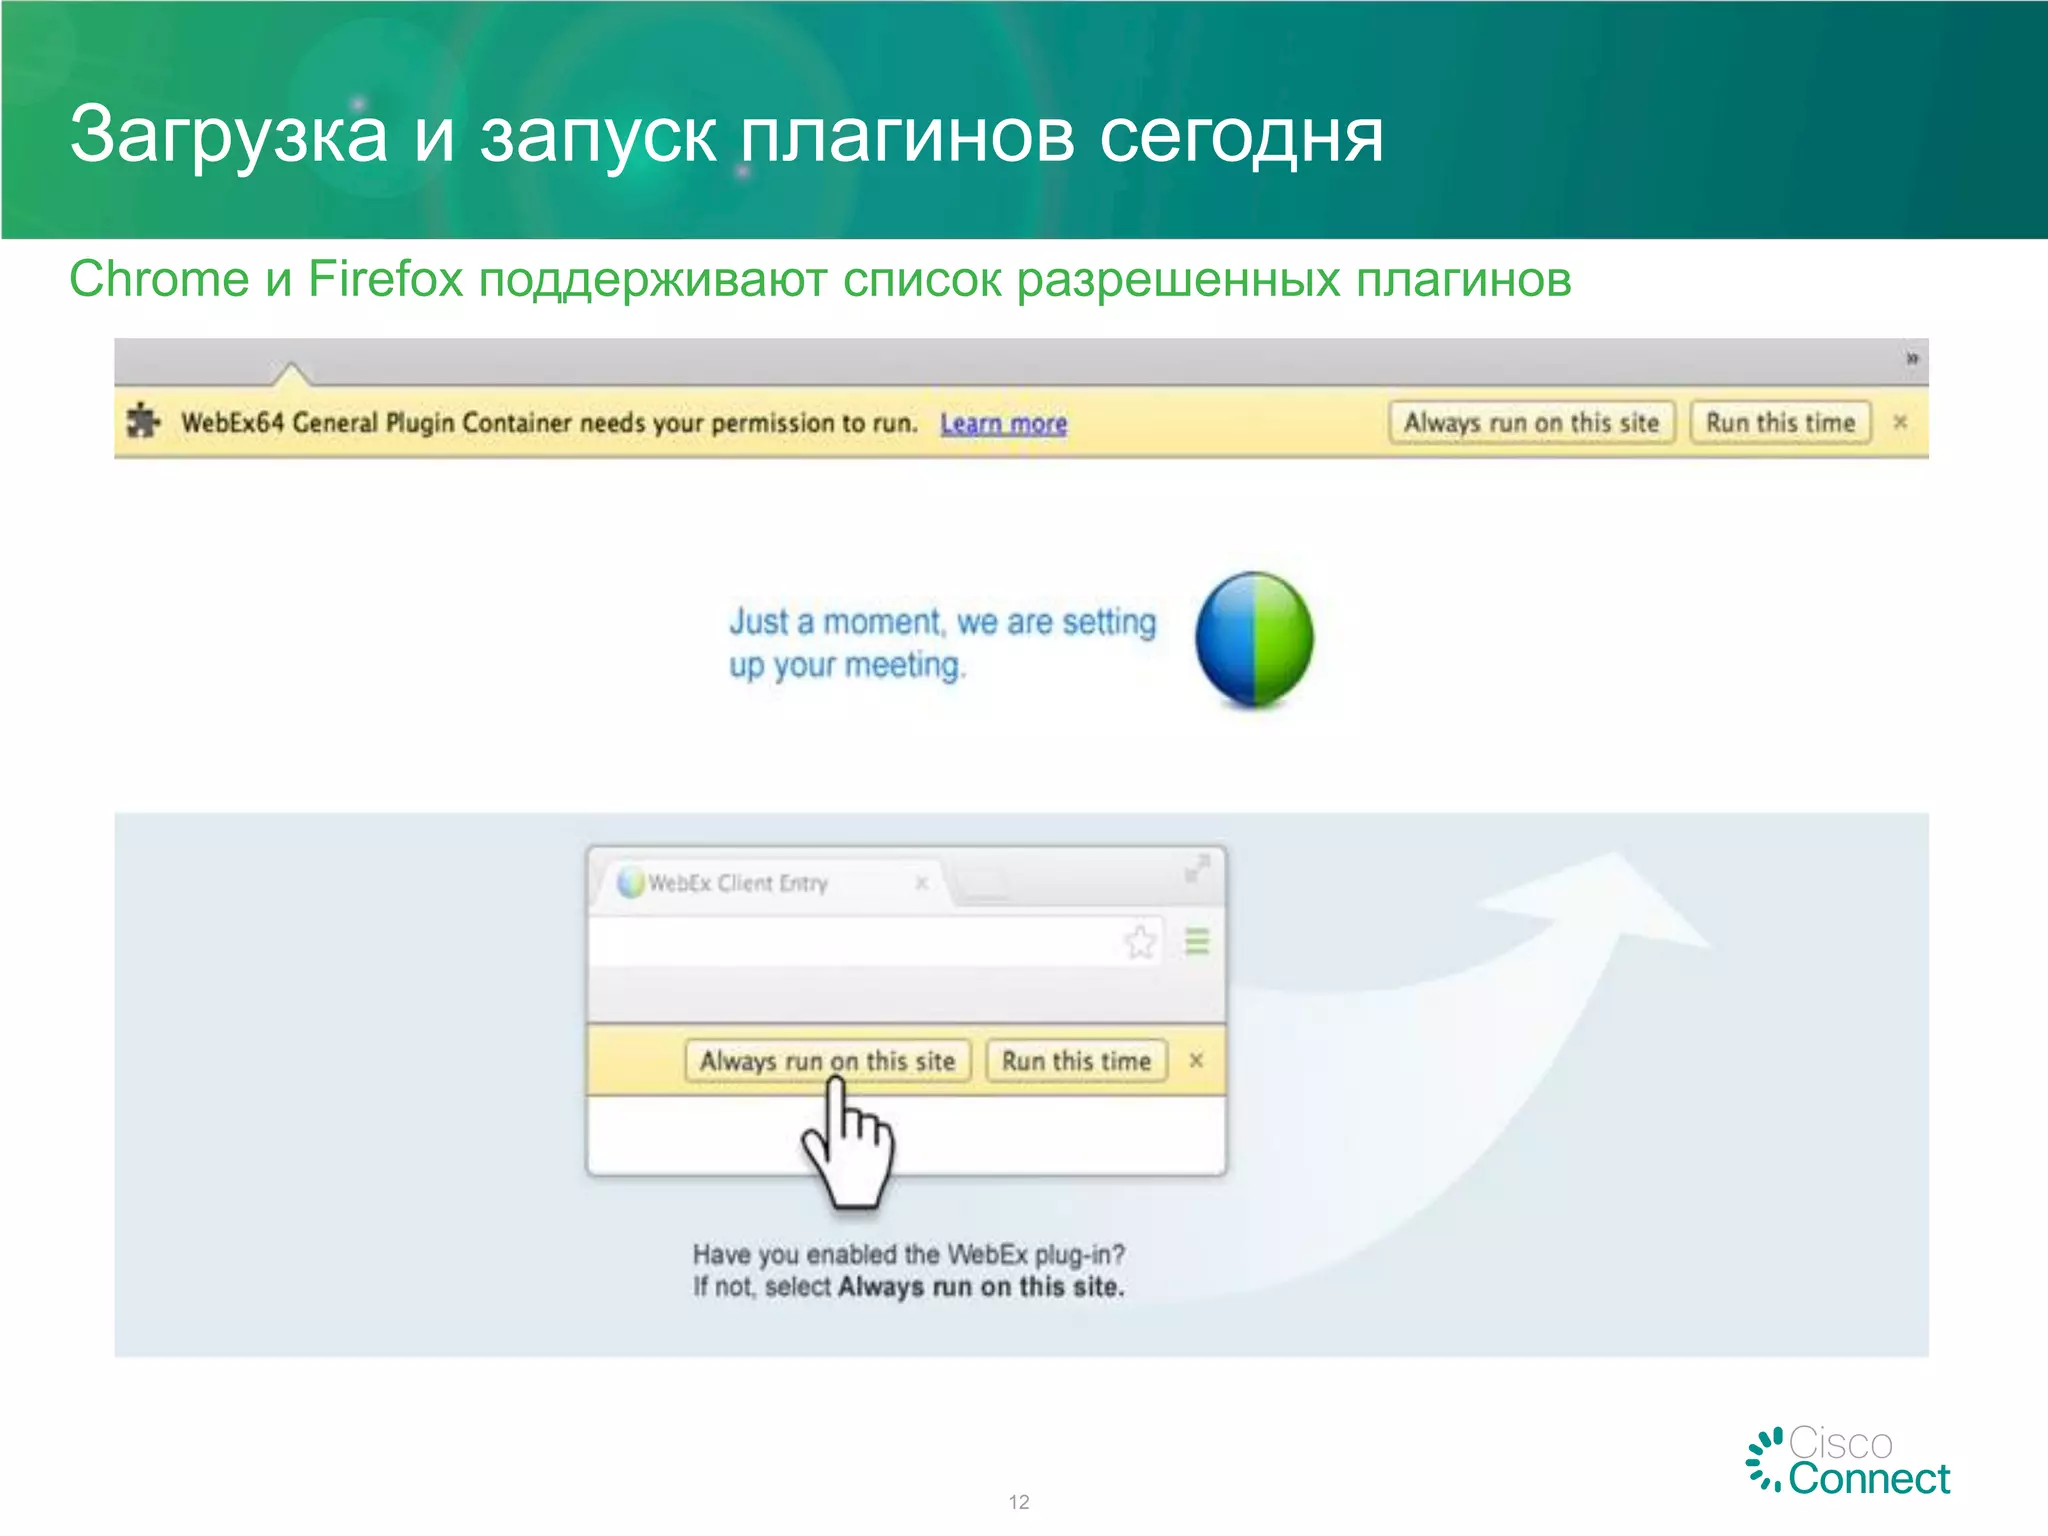
Task: Click Run this time in the illustration
Action: click(1076, 1060)
